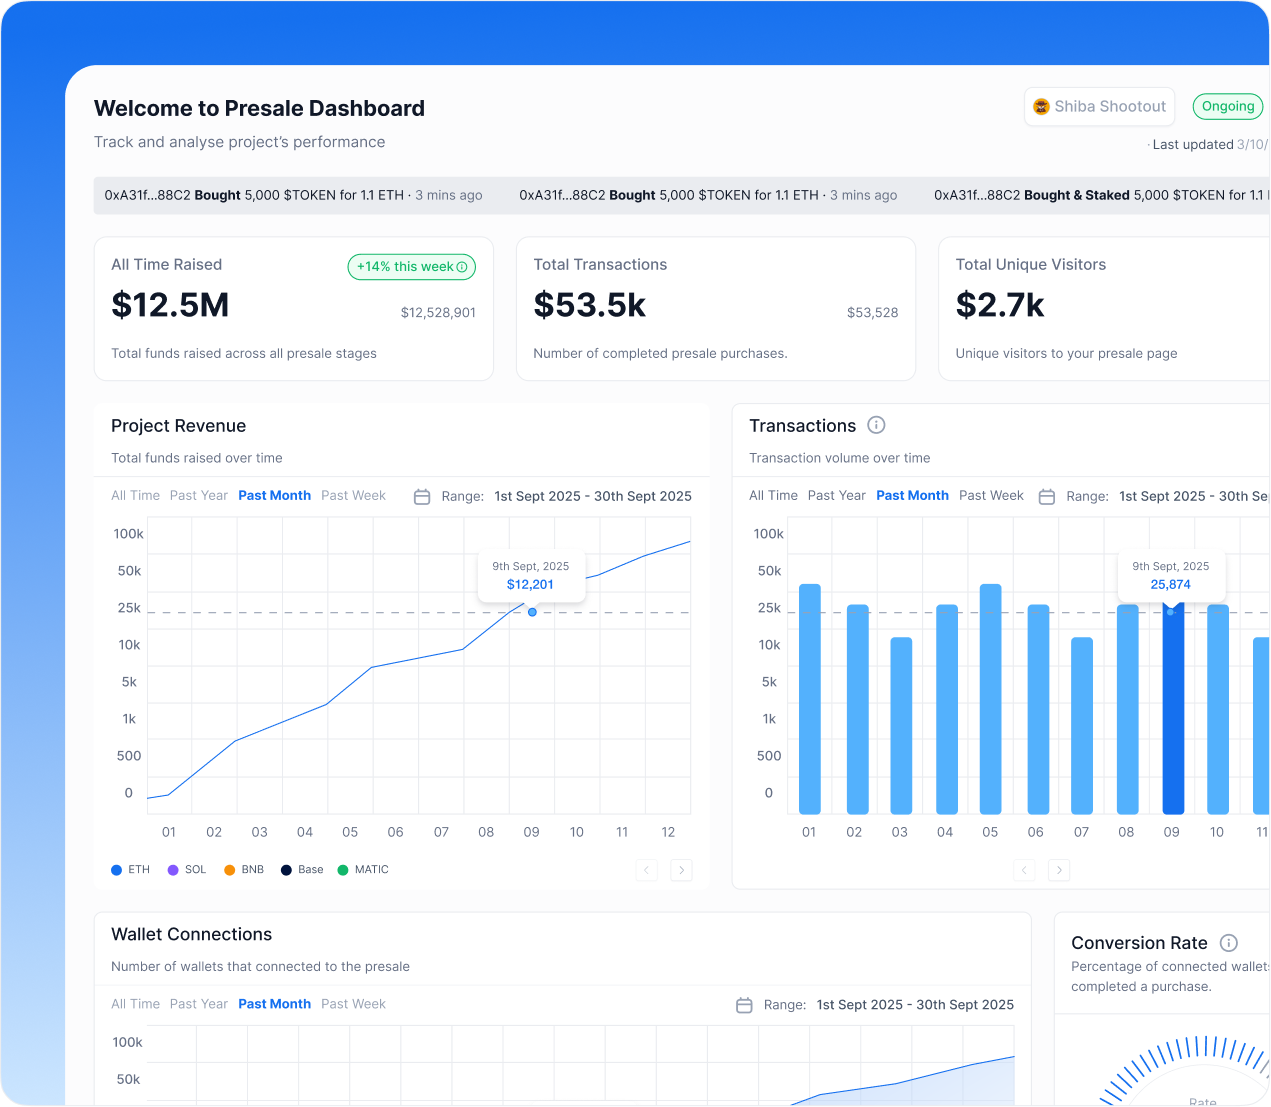Viewport: 1271px width, 1107px height.
Task: Select Past Year in Wallet Connections
Action: (x=199, y=1004)
